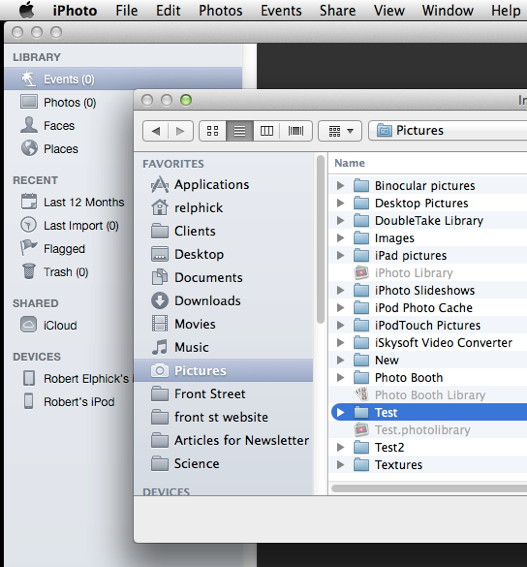Open Front Street folder in Favorites
The height and width of the screenshot is (567, 527).
click(198, 394)
